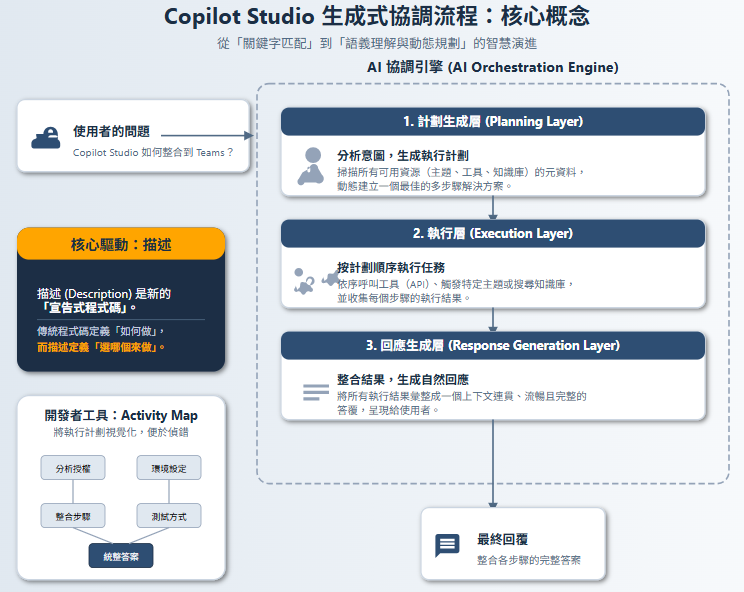
Task: Click the line 將所有執行結果彙整成一個上下文連貫
Action: (x=462, y=396)
